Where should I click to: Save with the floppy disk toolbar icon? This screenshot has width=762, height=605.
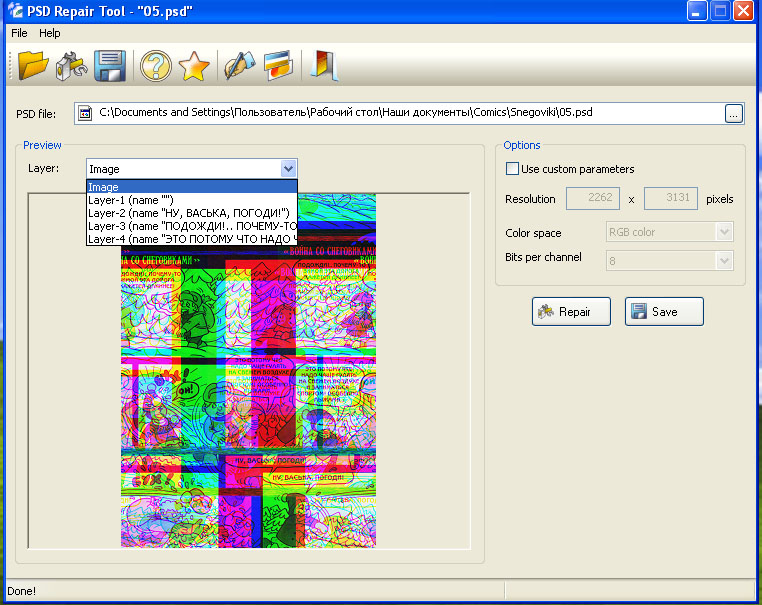coord(110,66)
